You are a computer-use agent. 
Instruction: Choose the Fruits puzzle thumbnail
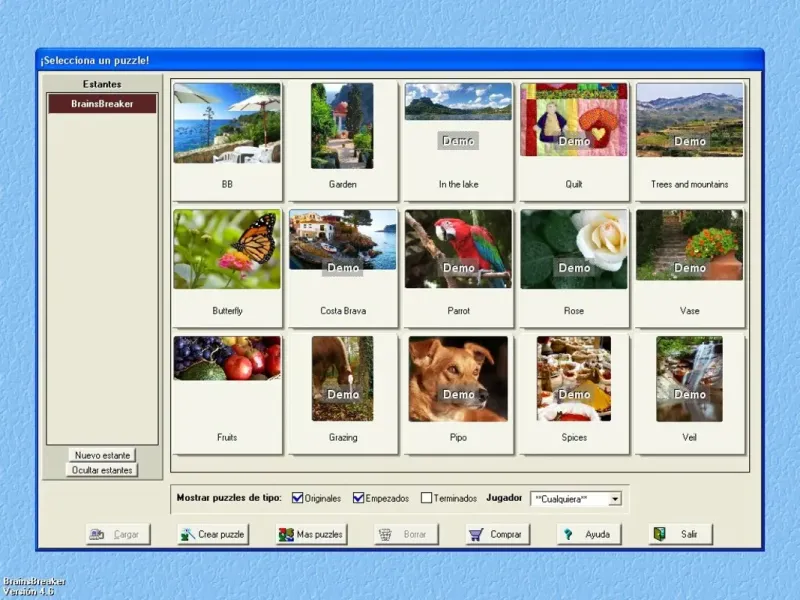pos(227,358)
